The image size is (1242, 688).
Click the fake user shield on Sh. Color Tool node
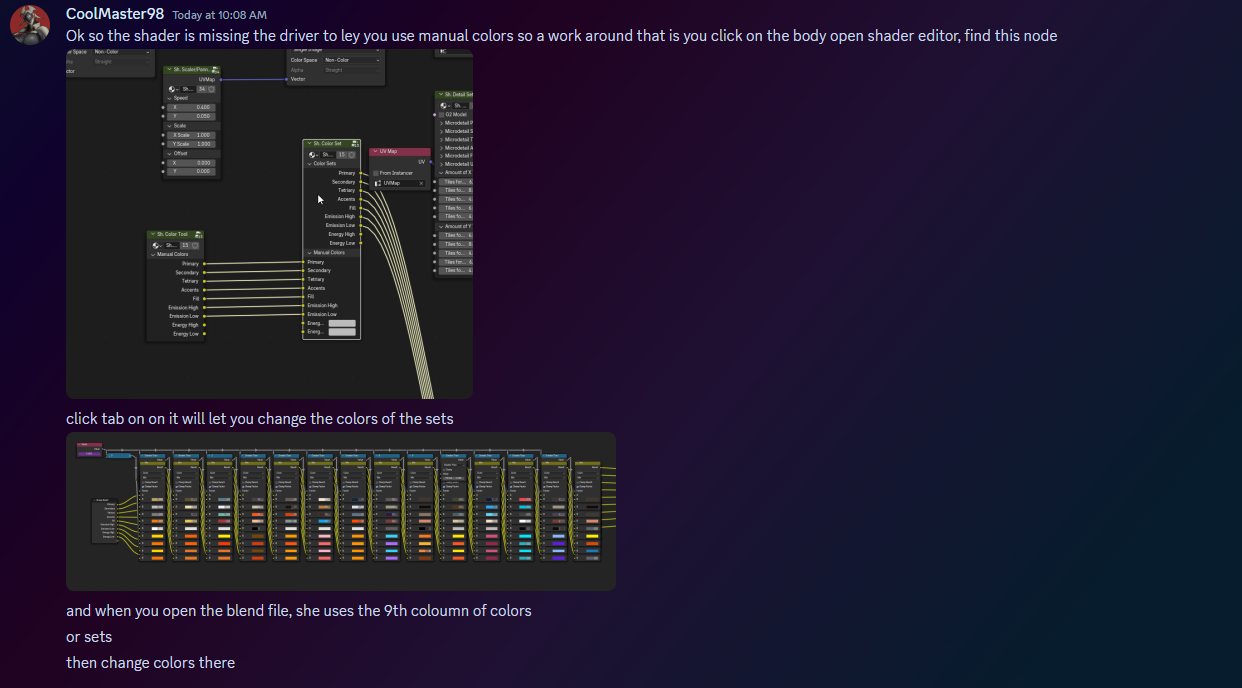tap(195, 245)
